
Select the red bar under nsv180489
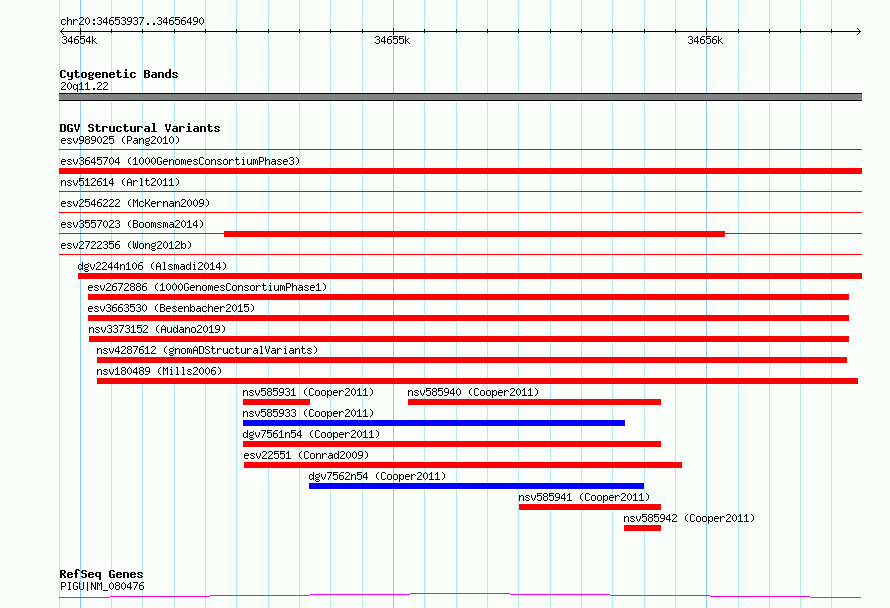(477, 381)
